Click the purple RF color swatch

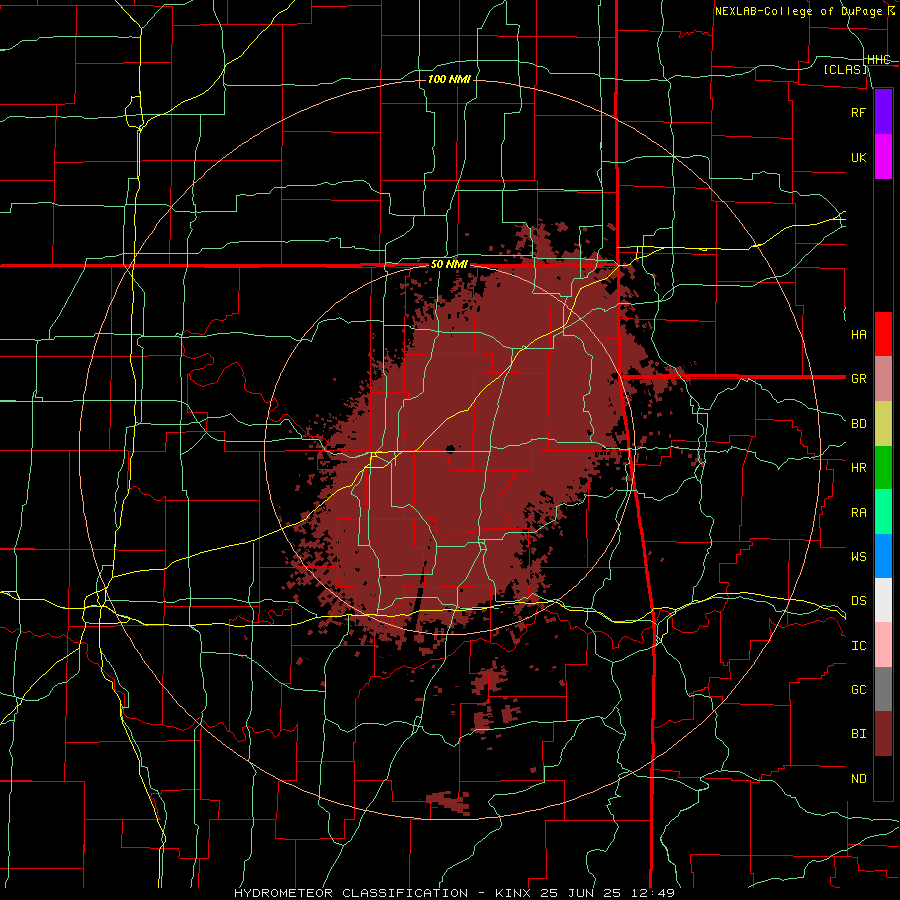click(883, 112)
